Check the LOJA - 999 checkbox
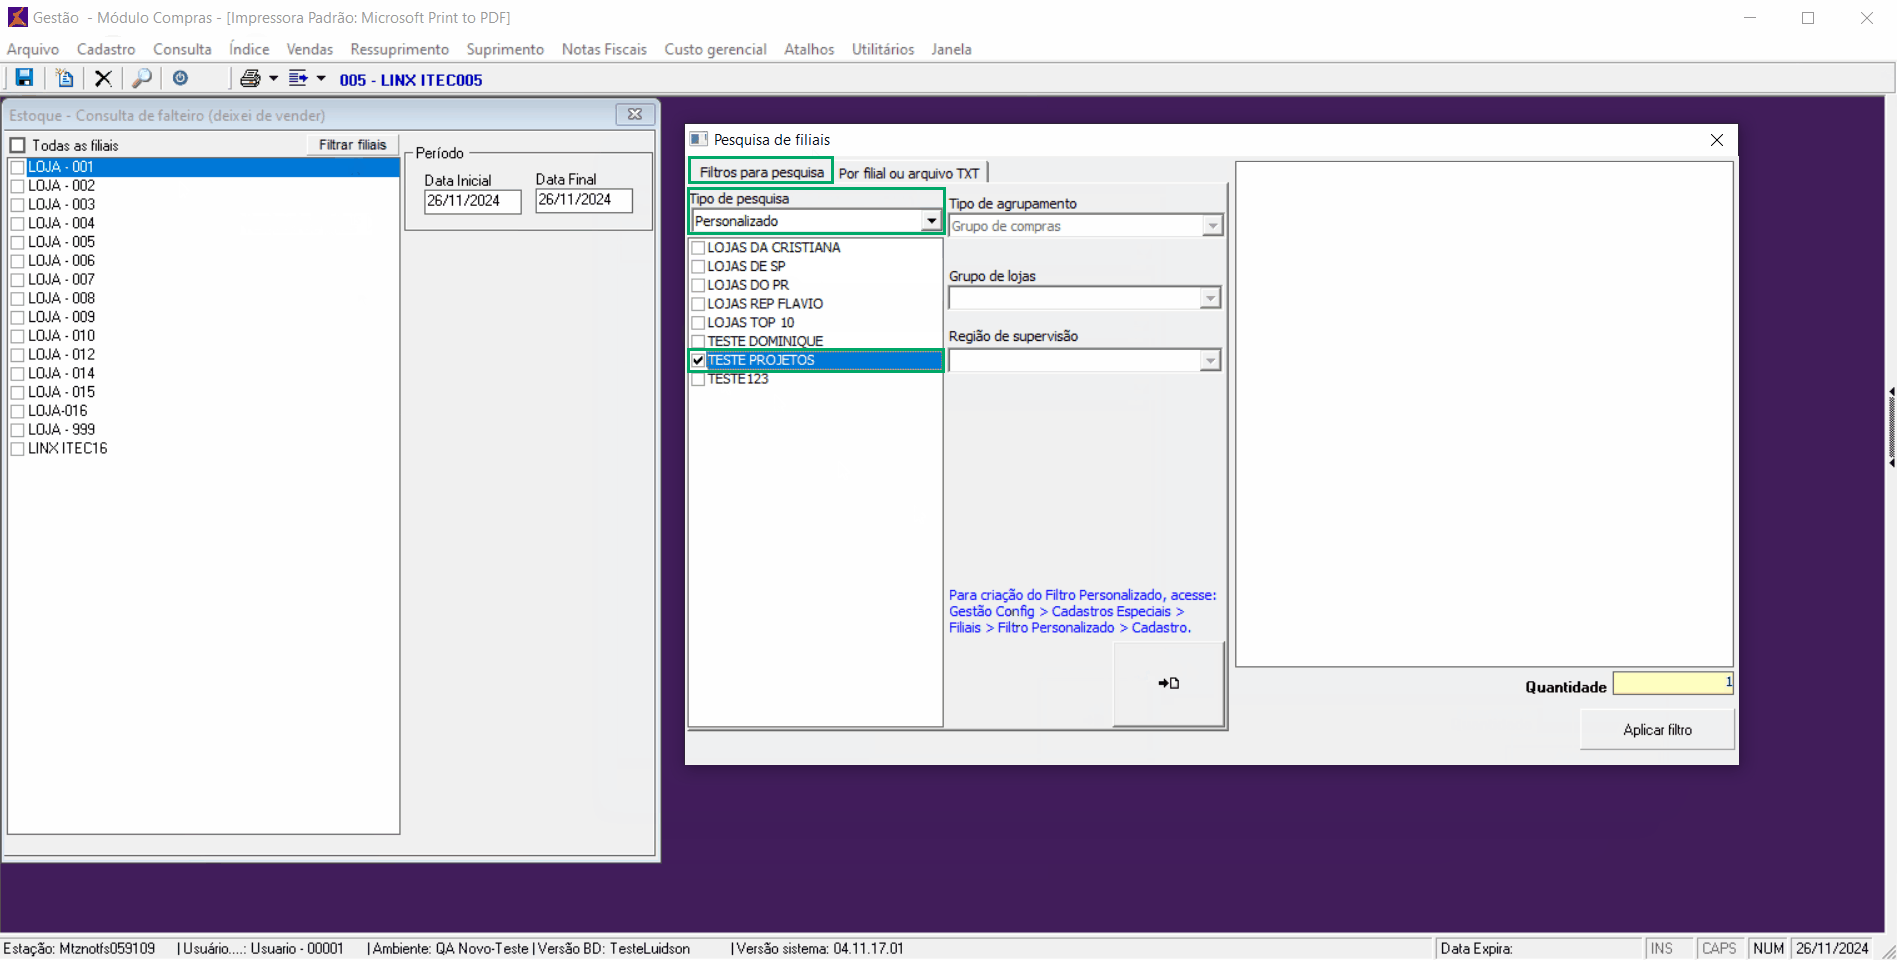The image size is (1897, 960). 17,430
